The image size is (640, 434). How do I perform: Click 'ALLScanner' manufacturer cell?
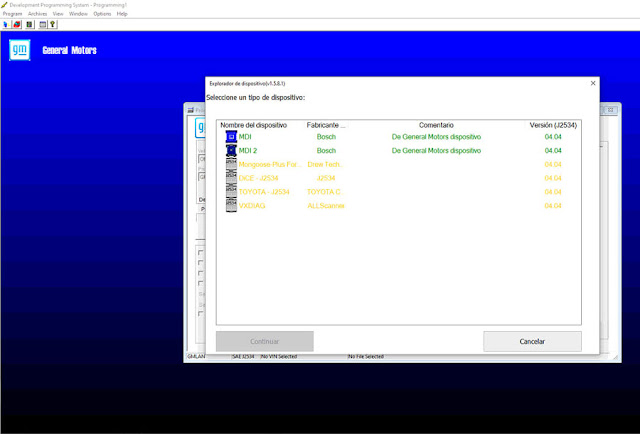326,206
